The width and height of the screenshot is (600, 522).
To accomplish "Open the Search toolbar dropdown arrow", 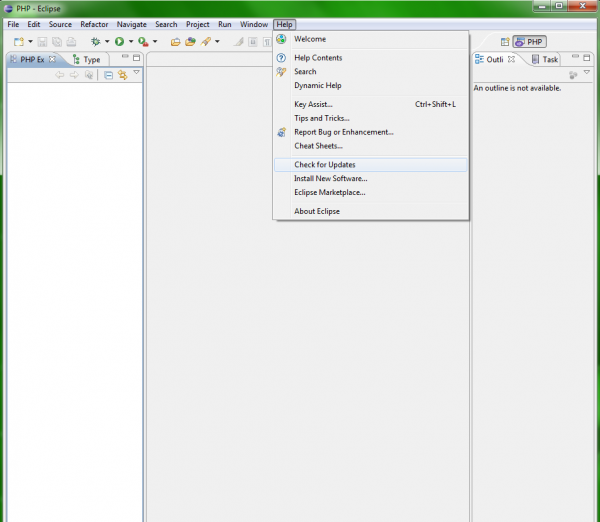I will 217,41.
